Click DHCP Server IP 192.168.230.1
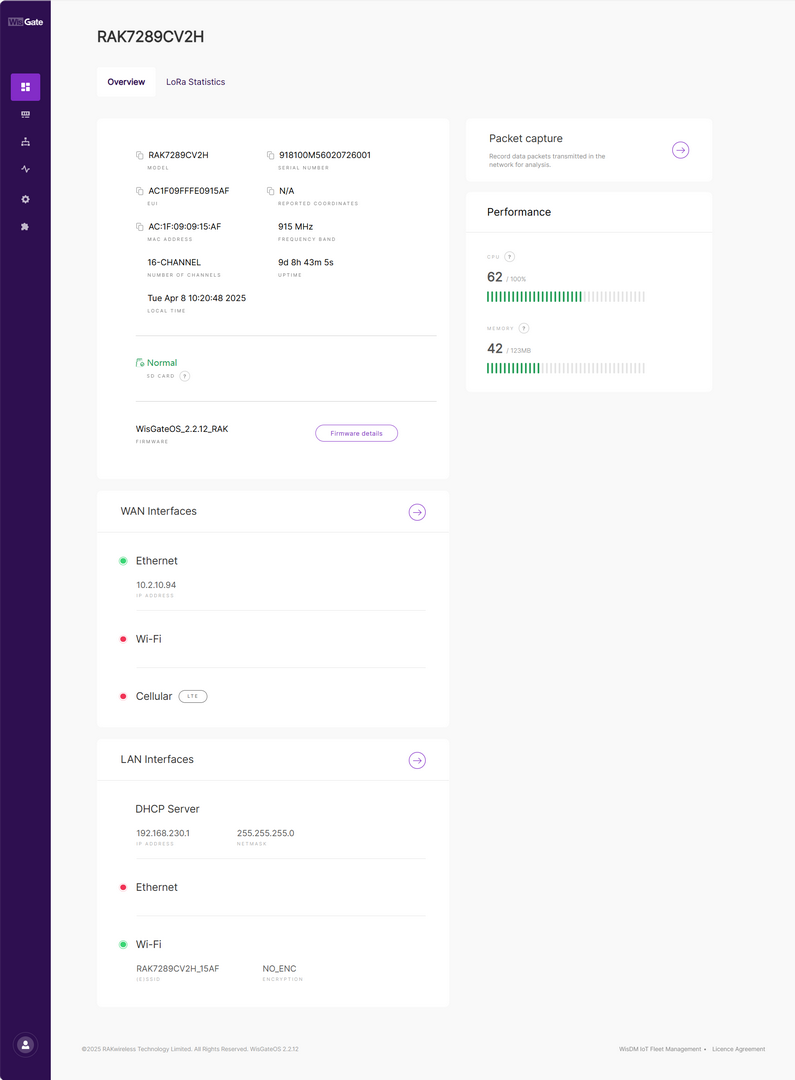The height and width of the screenshot is (1080, 795). coord(163,833)
